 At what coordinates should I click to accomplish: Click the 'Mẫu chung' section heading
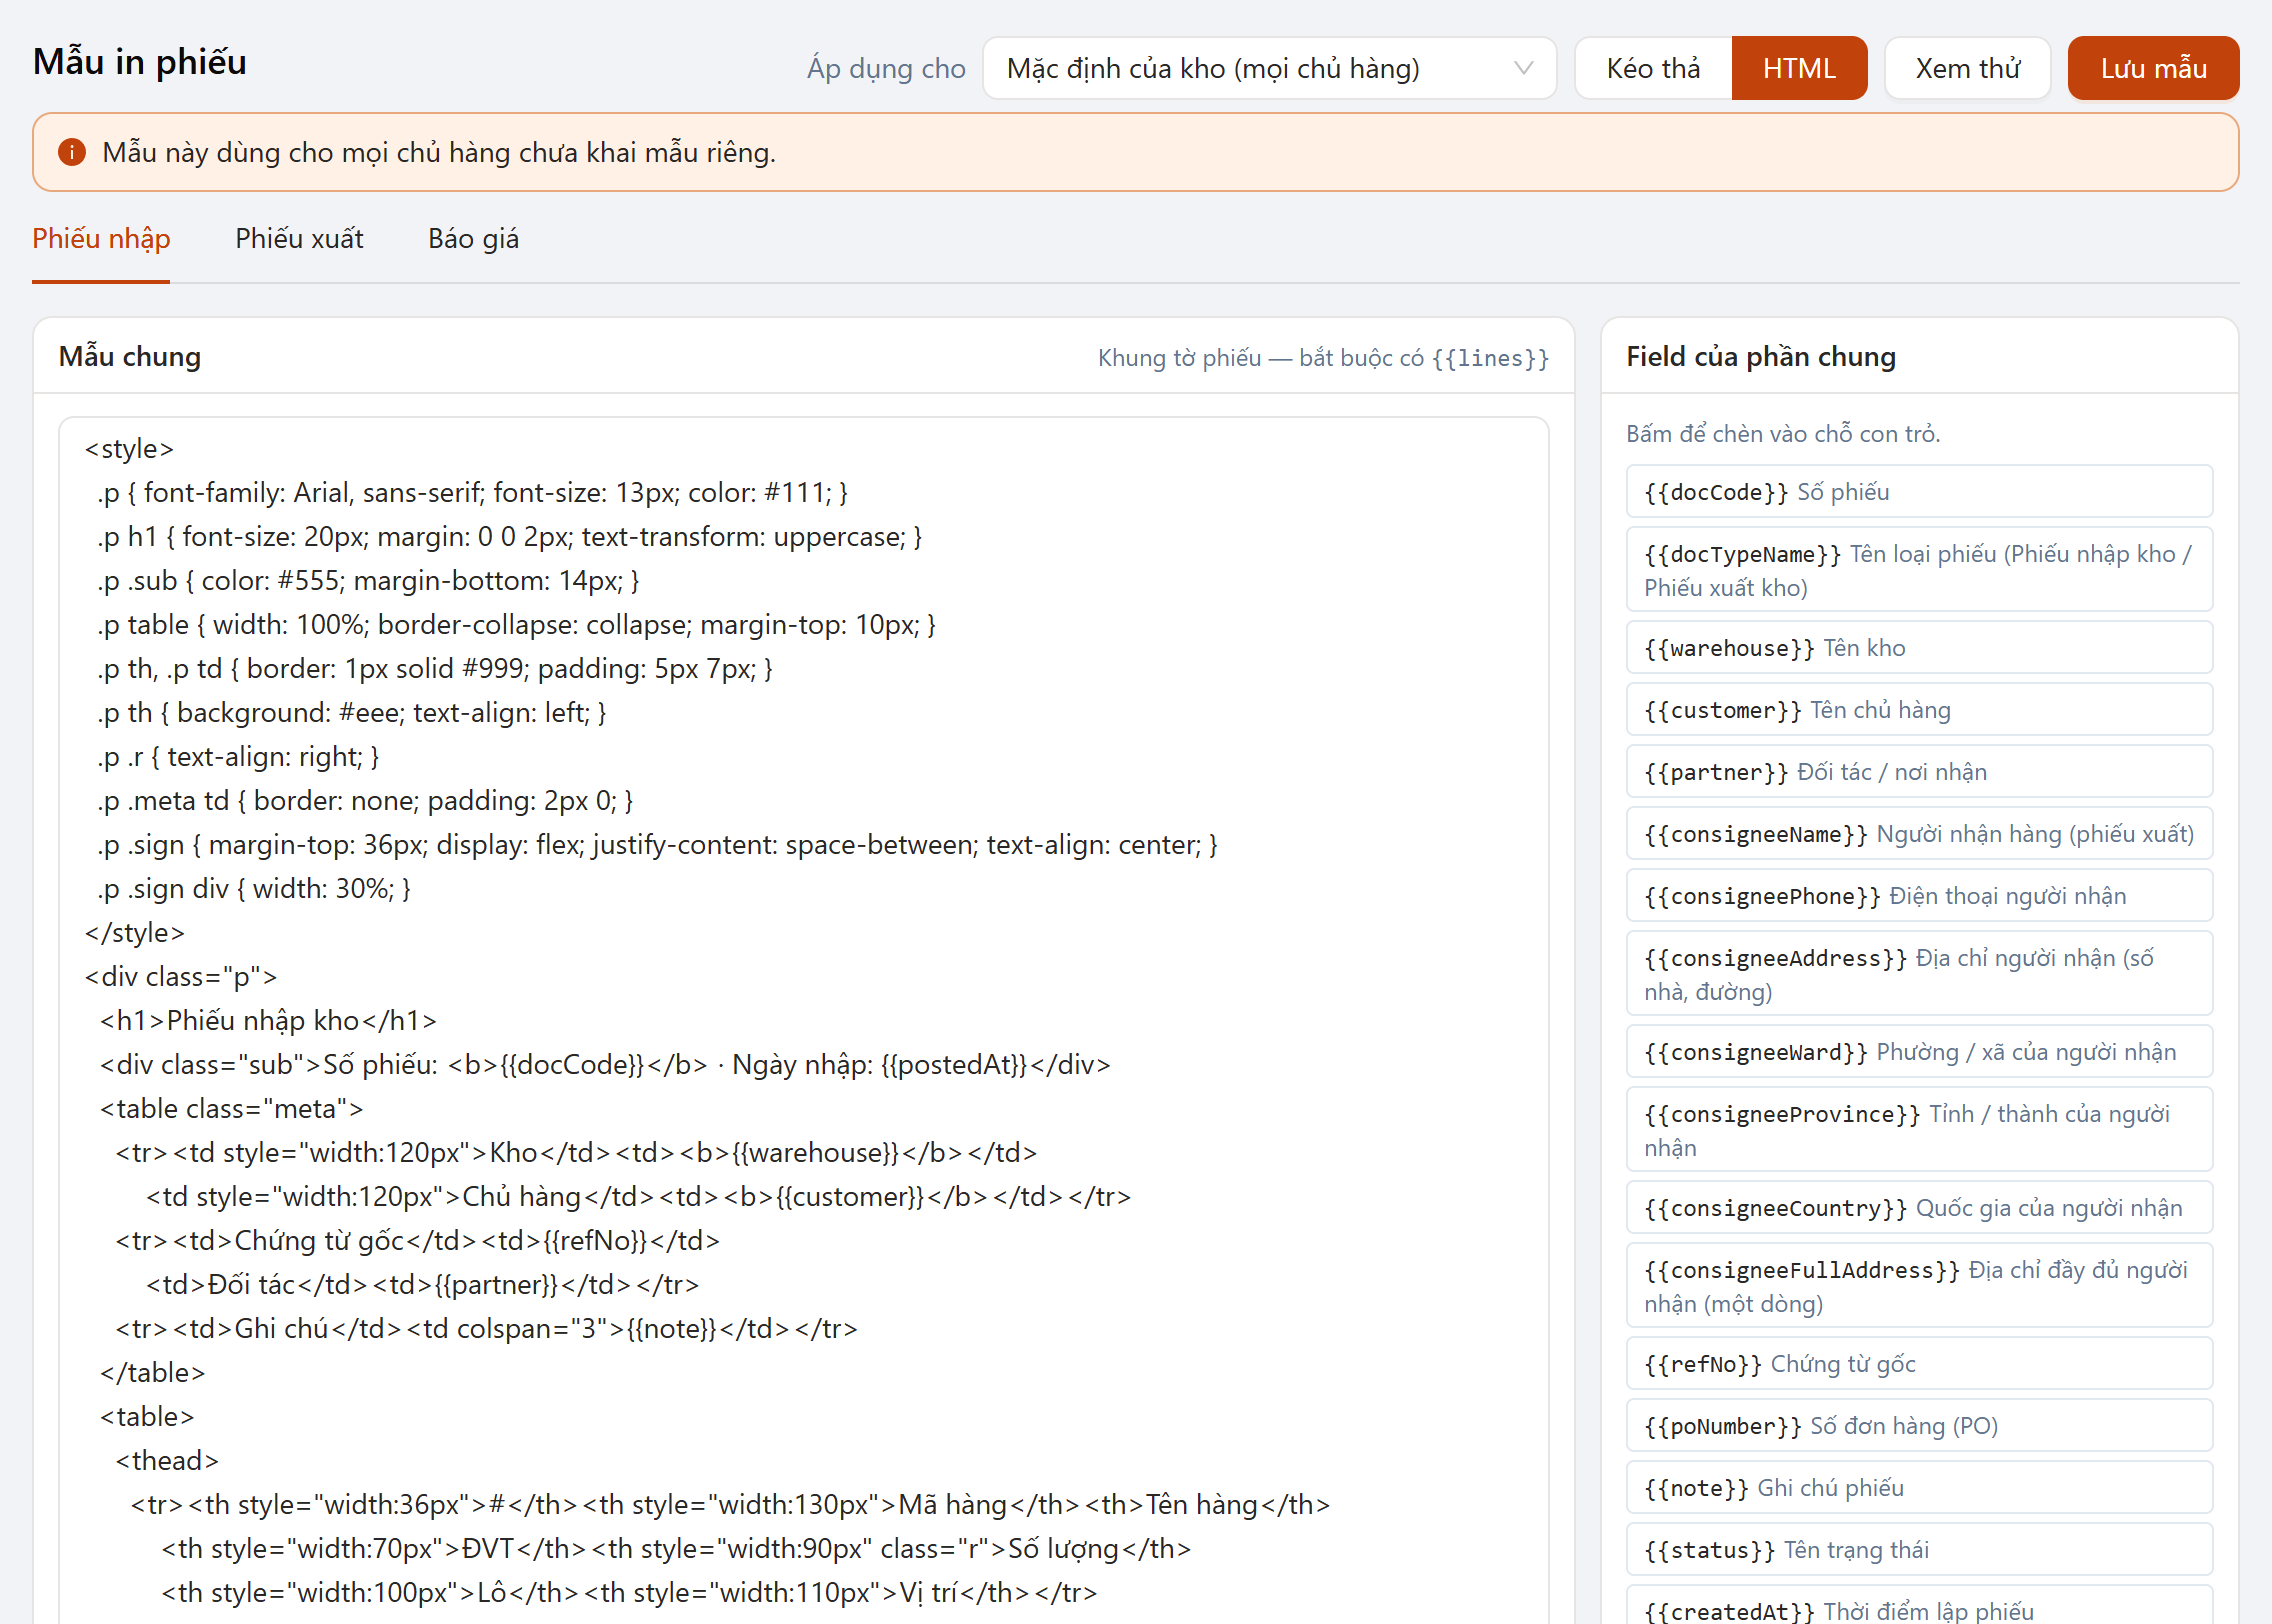(130, 357)
